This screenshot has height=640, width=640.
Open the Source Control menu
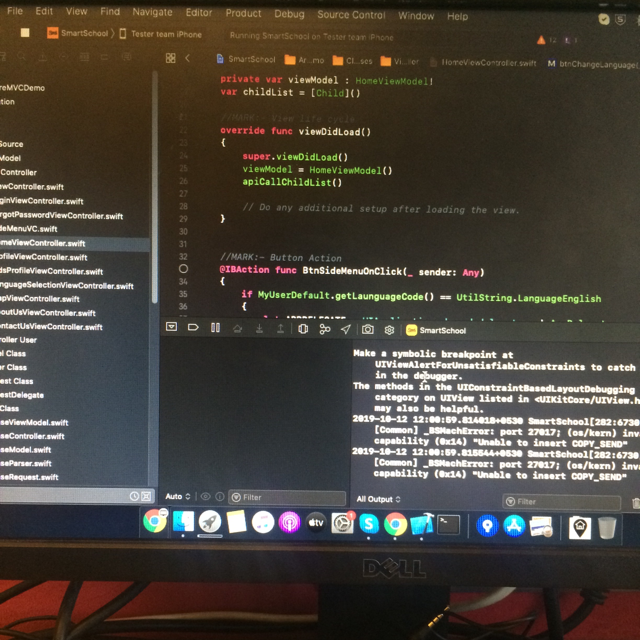(350, 15)
